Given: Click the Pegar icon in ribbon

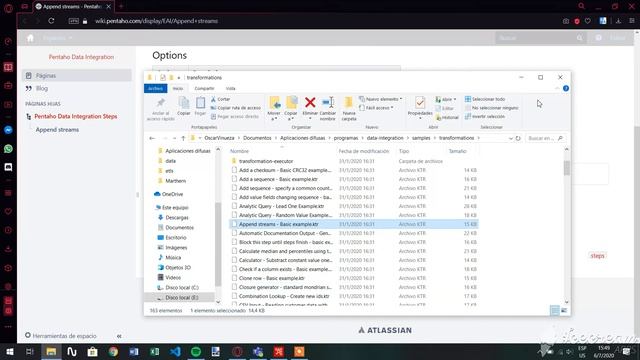Looking at the screenshot, I should tap(200, 102).
